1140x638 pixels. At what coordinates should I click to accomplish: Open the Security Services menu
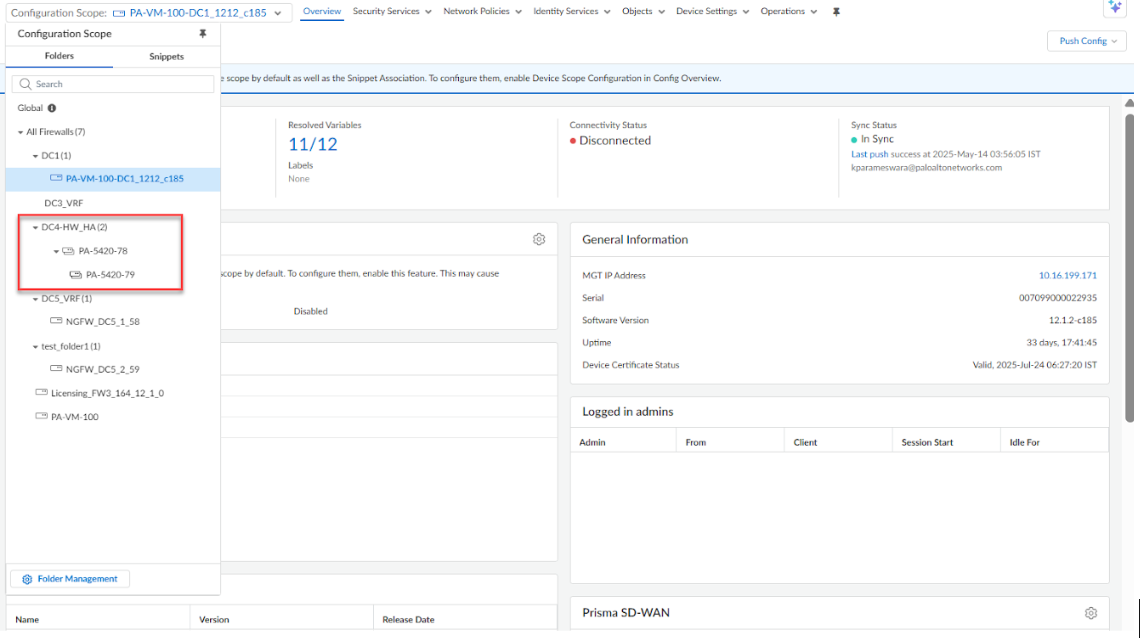pos(392,12)
